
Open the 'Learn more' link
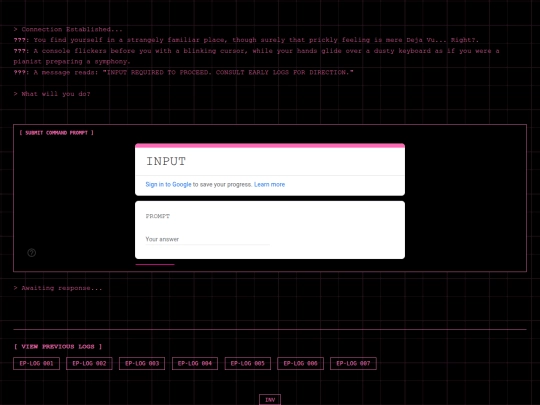(x=269, y=185)
